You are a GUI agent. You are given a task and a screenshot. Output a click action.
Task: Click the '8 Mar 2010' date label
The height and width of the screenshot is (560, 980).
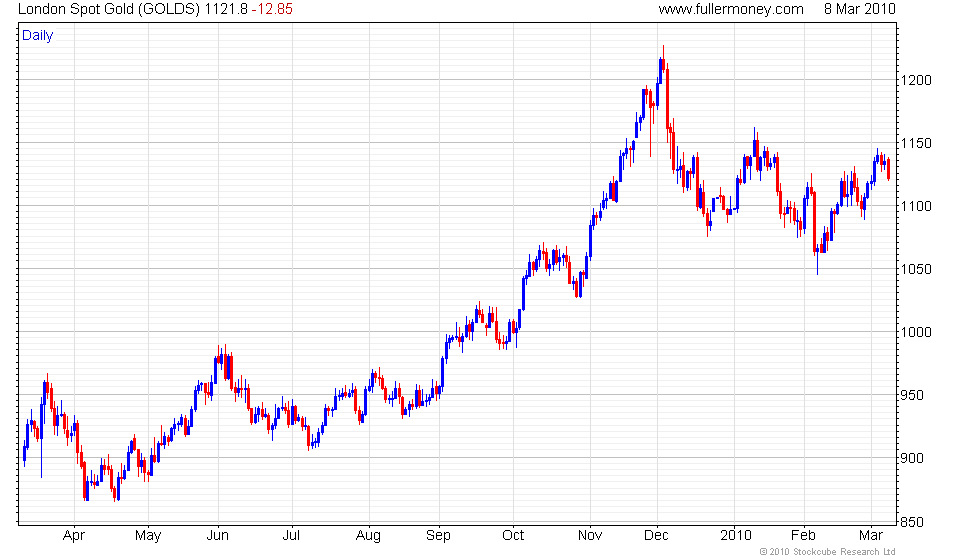859,9
